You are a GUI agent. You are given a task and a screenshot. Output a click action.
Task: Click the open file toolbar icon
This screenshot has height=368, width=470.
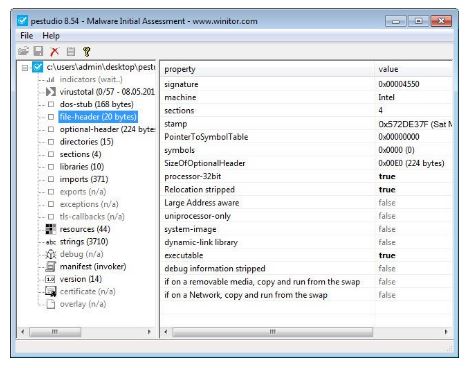(x=23, y=51)
